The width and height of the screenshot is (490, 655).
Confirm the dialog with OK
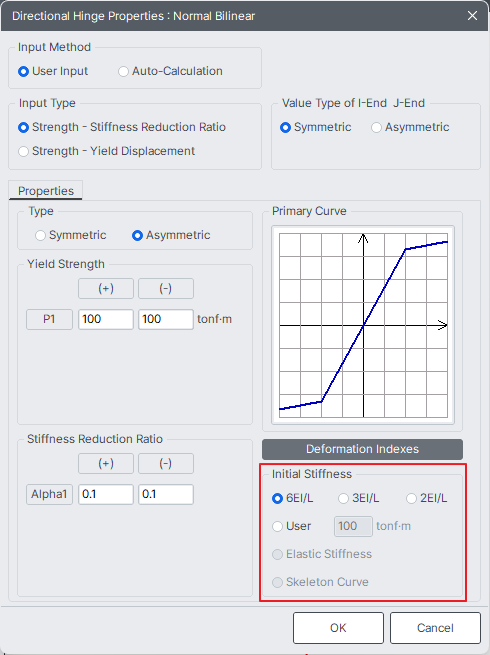tap(338, 628)
